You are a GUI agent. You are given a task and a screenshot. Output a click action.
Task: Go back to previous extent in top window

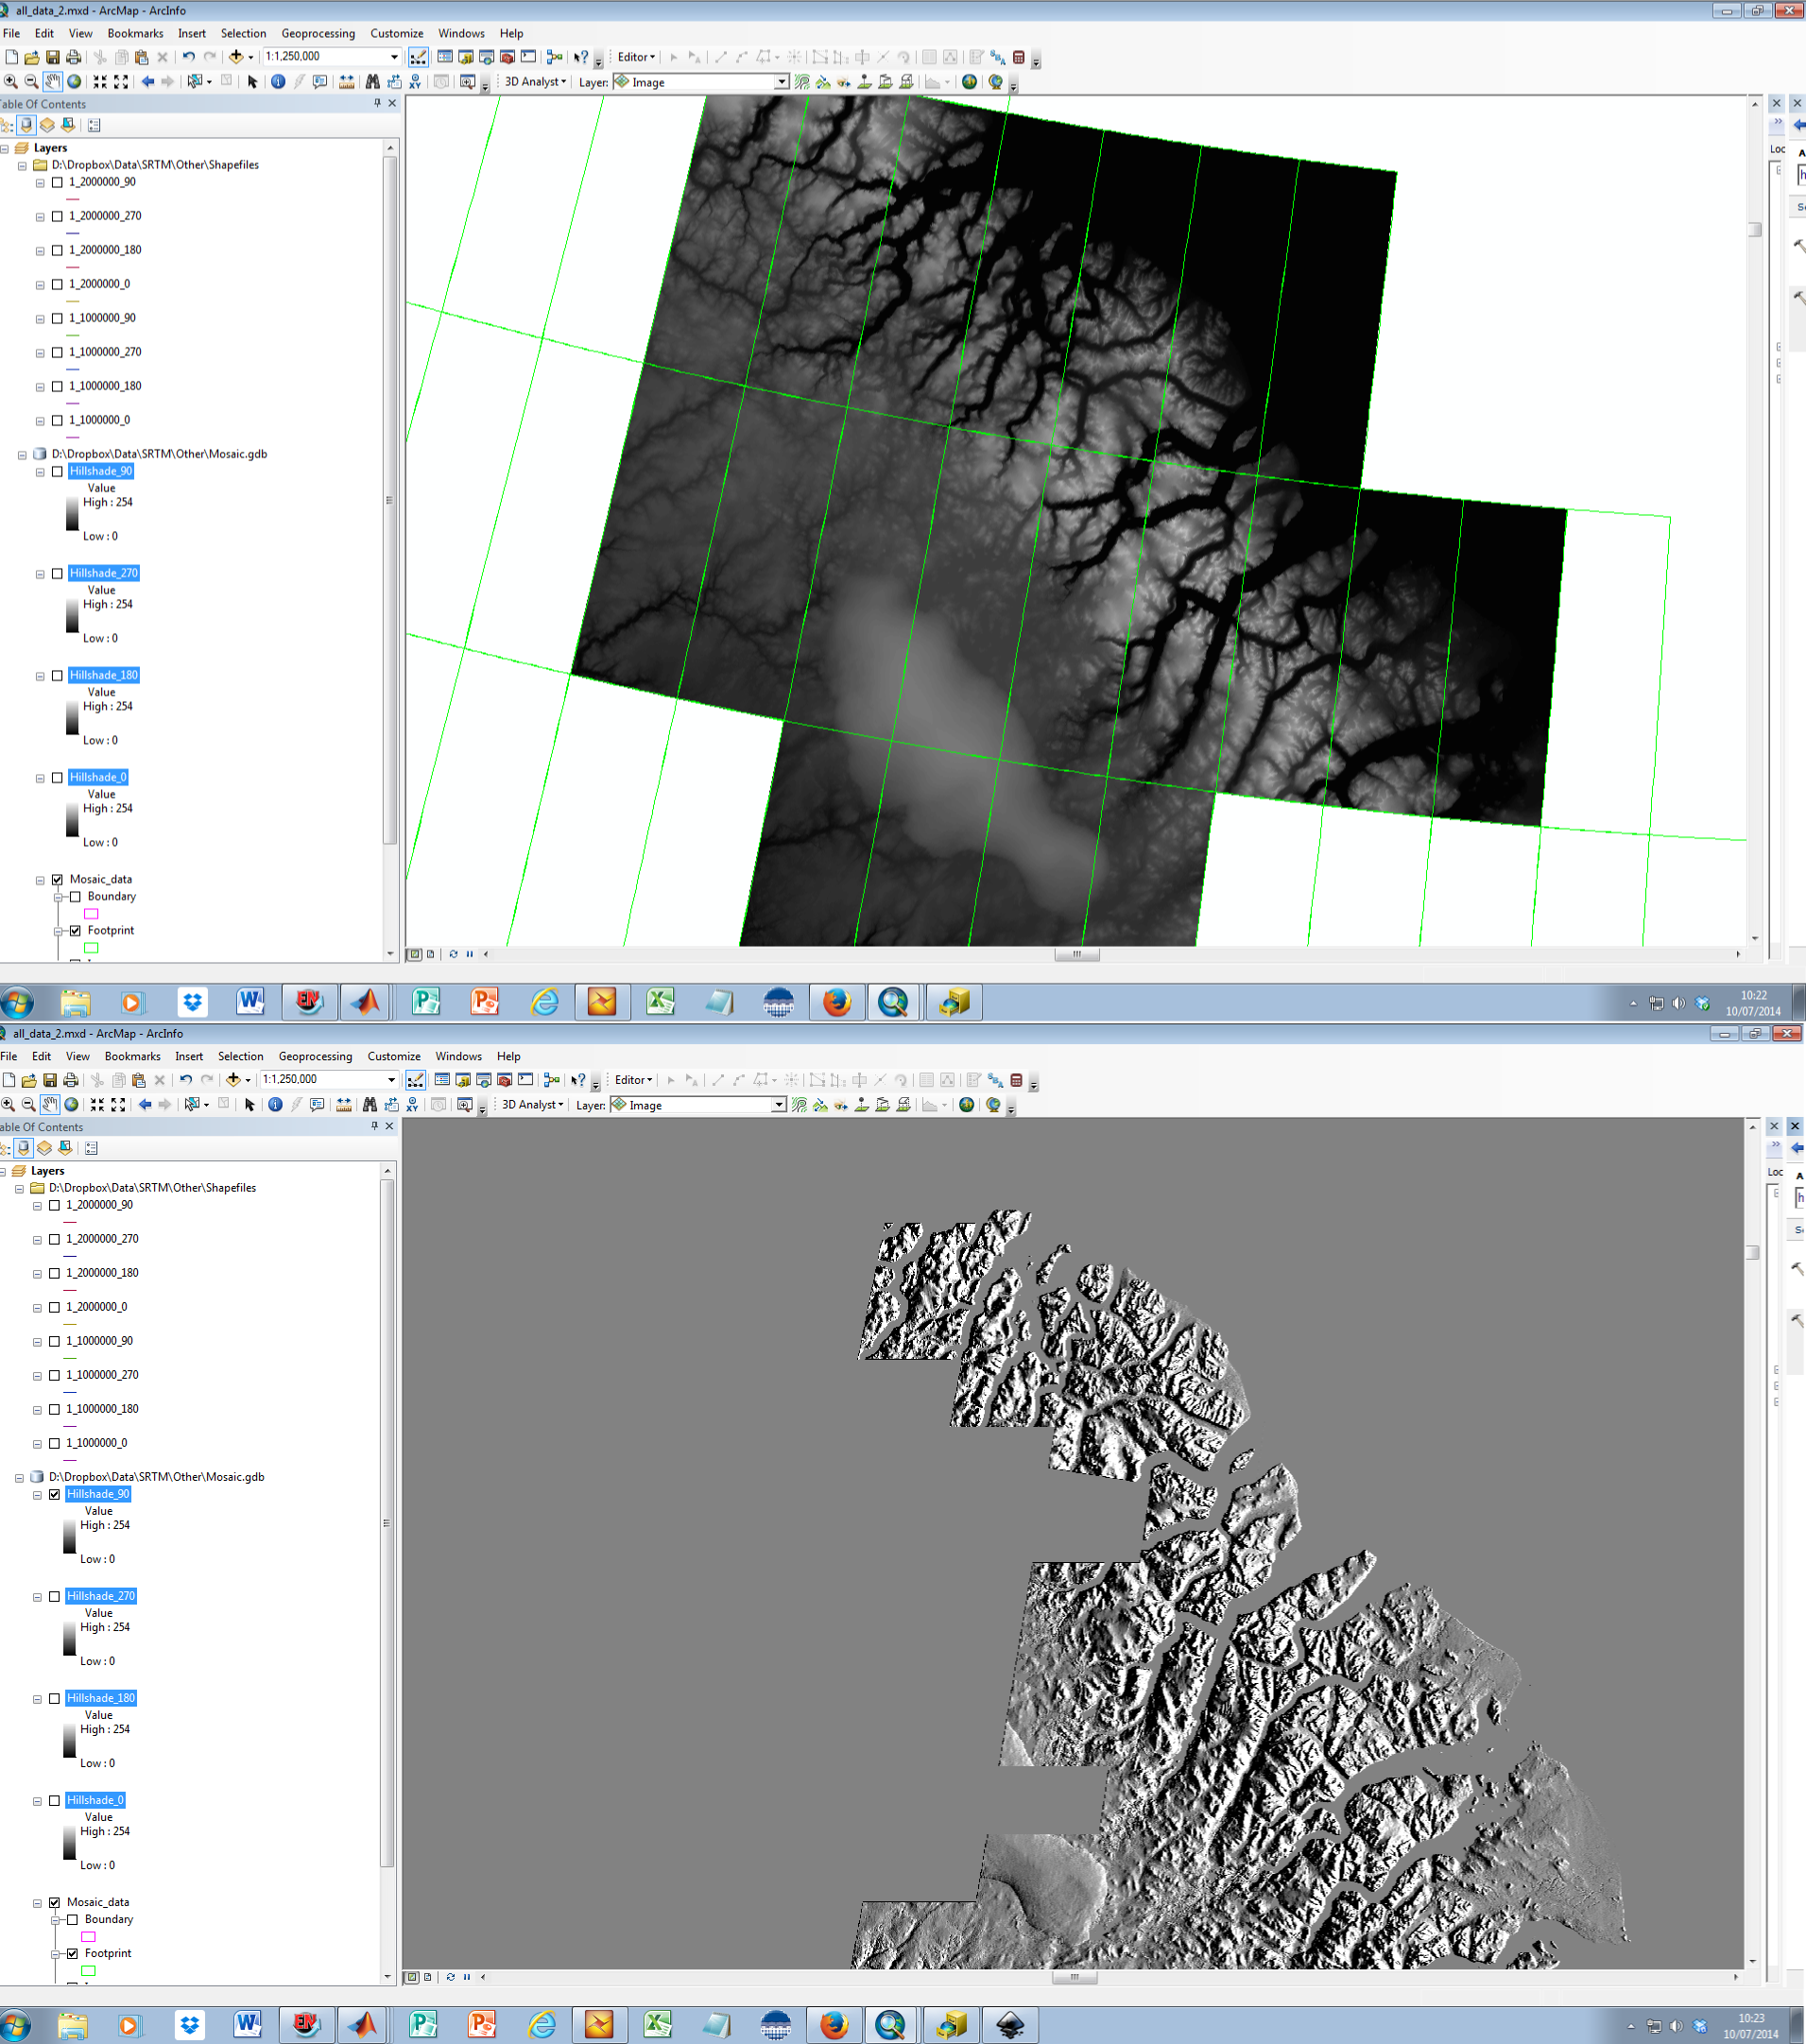pyautogui.click(x=148, y=82)
